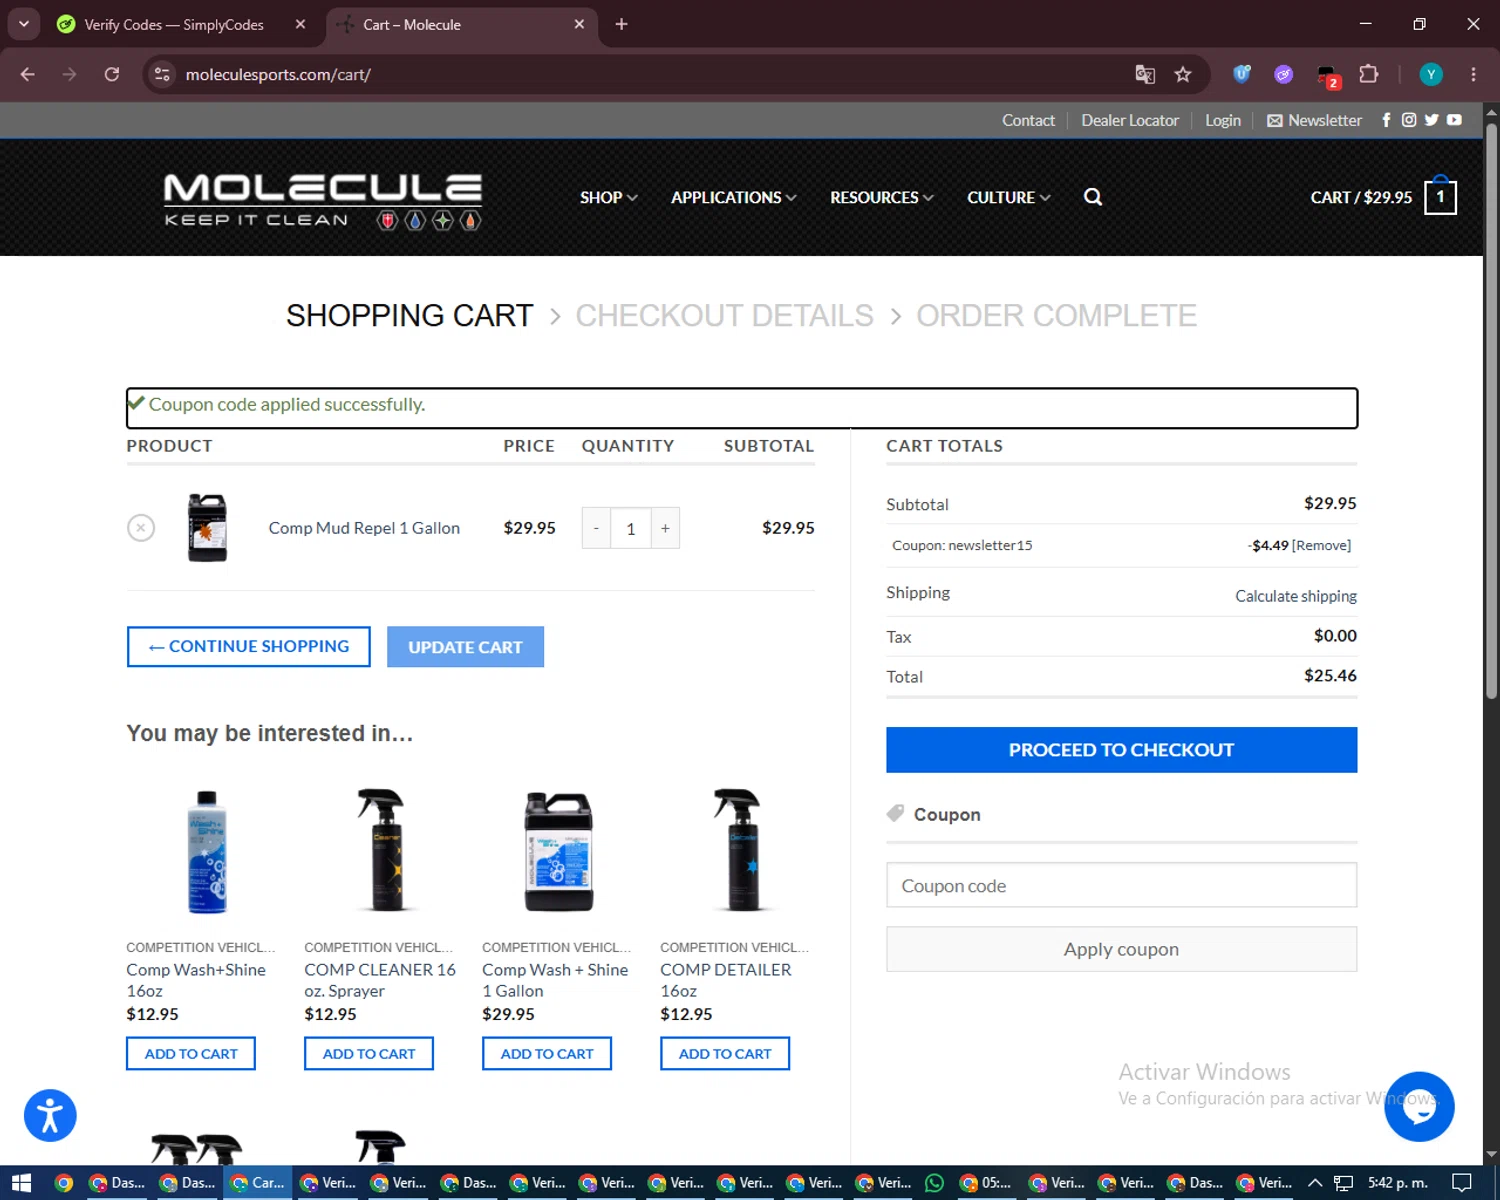1500x1200 pixels.
Task: Open Molecule's Instagram page icon
Action: coord(1409,120)
